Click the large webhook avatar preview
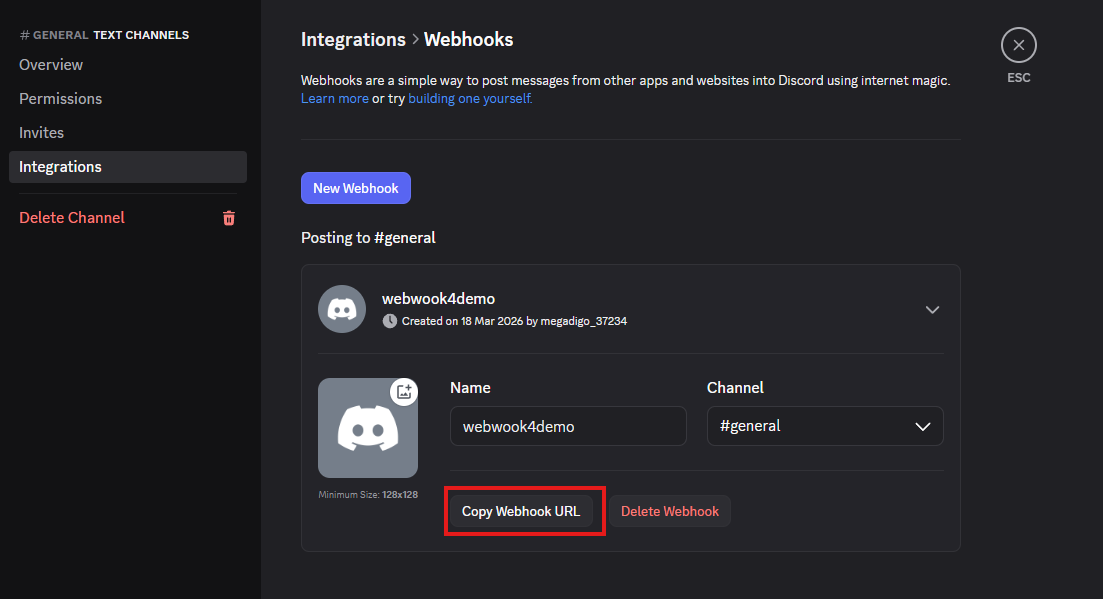The image size is (1103, 599). point(368,427)
